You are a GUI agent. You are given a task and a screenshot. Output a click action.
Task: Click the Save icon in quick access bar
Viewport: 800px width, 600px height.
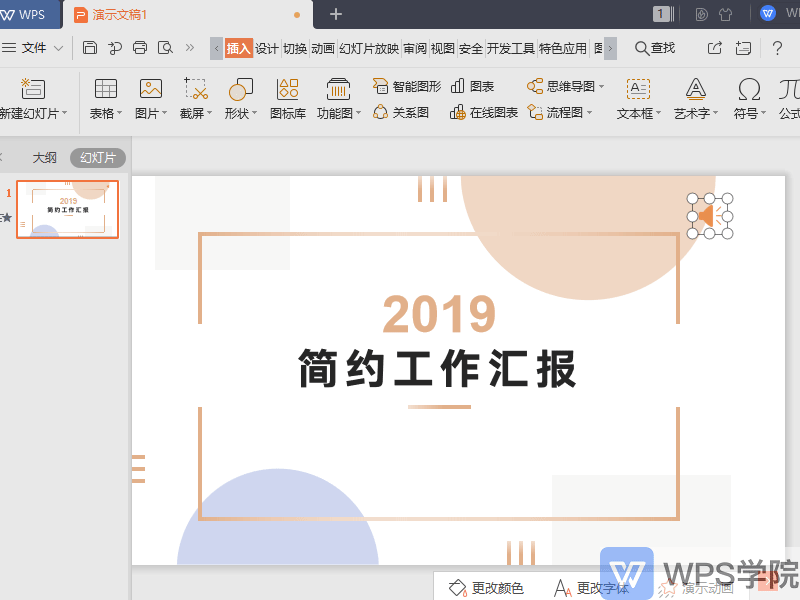point(89,47)
